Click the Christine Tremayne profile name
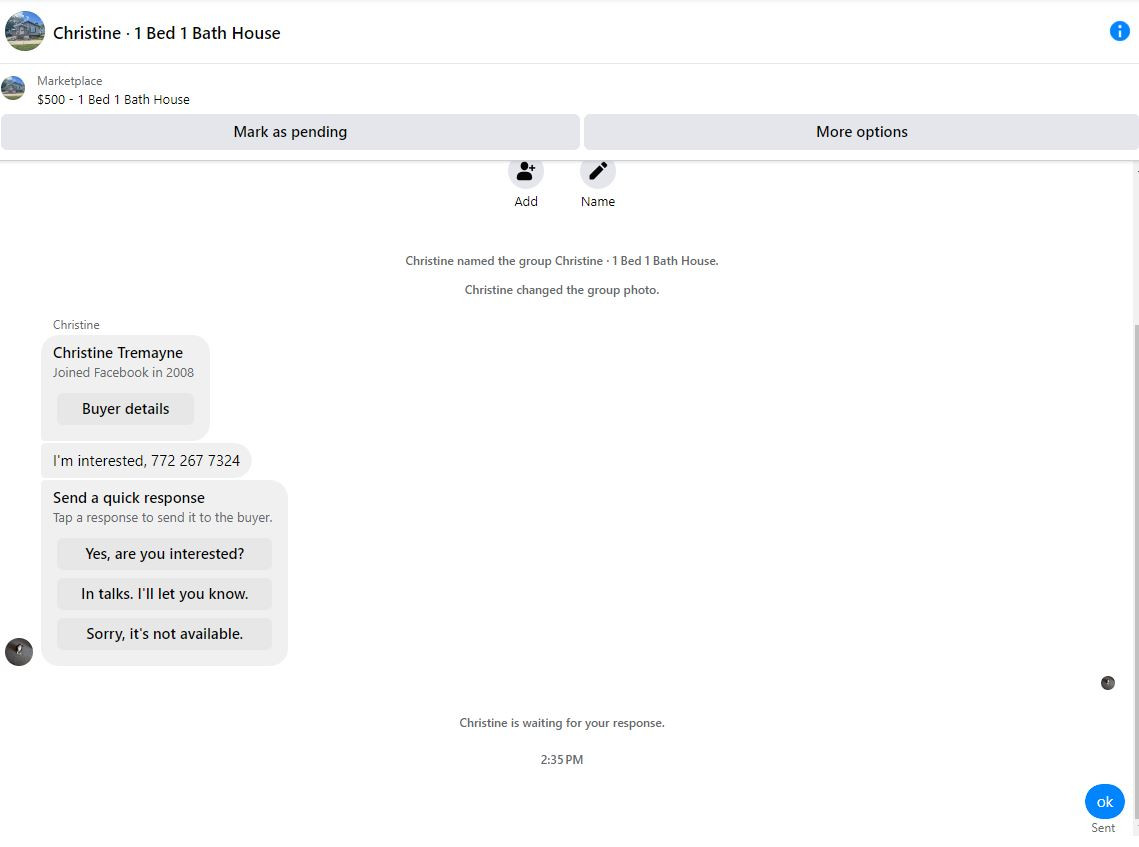 tap(118, 352)
